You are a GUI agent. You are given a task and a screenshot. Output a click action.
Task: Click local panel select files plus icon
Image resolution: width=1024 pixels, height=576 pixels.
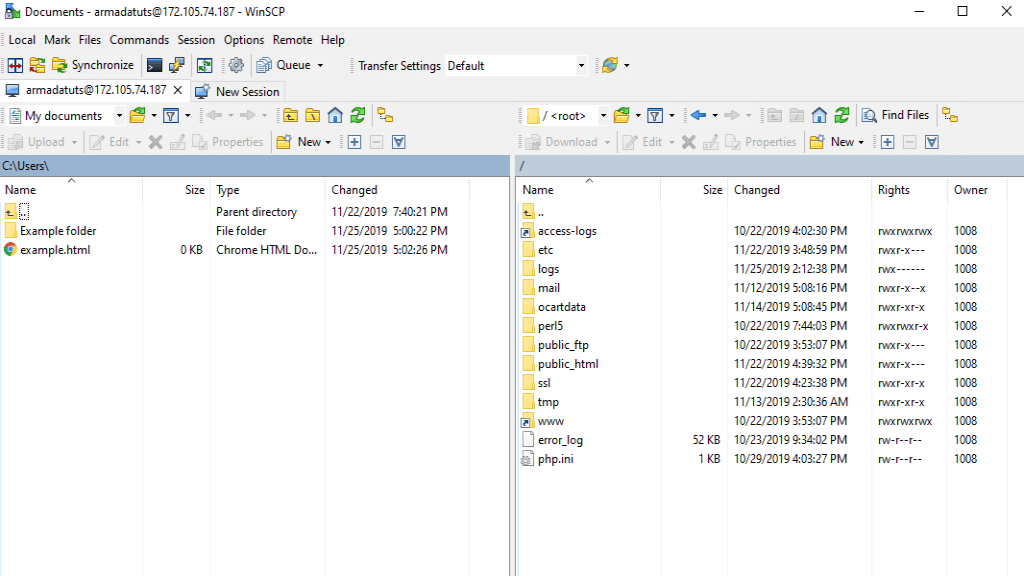(x=354, y=142)
